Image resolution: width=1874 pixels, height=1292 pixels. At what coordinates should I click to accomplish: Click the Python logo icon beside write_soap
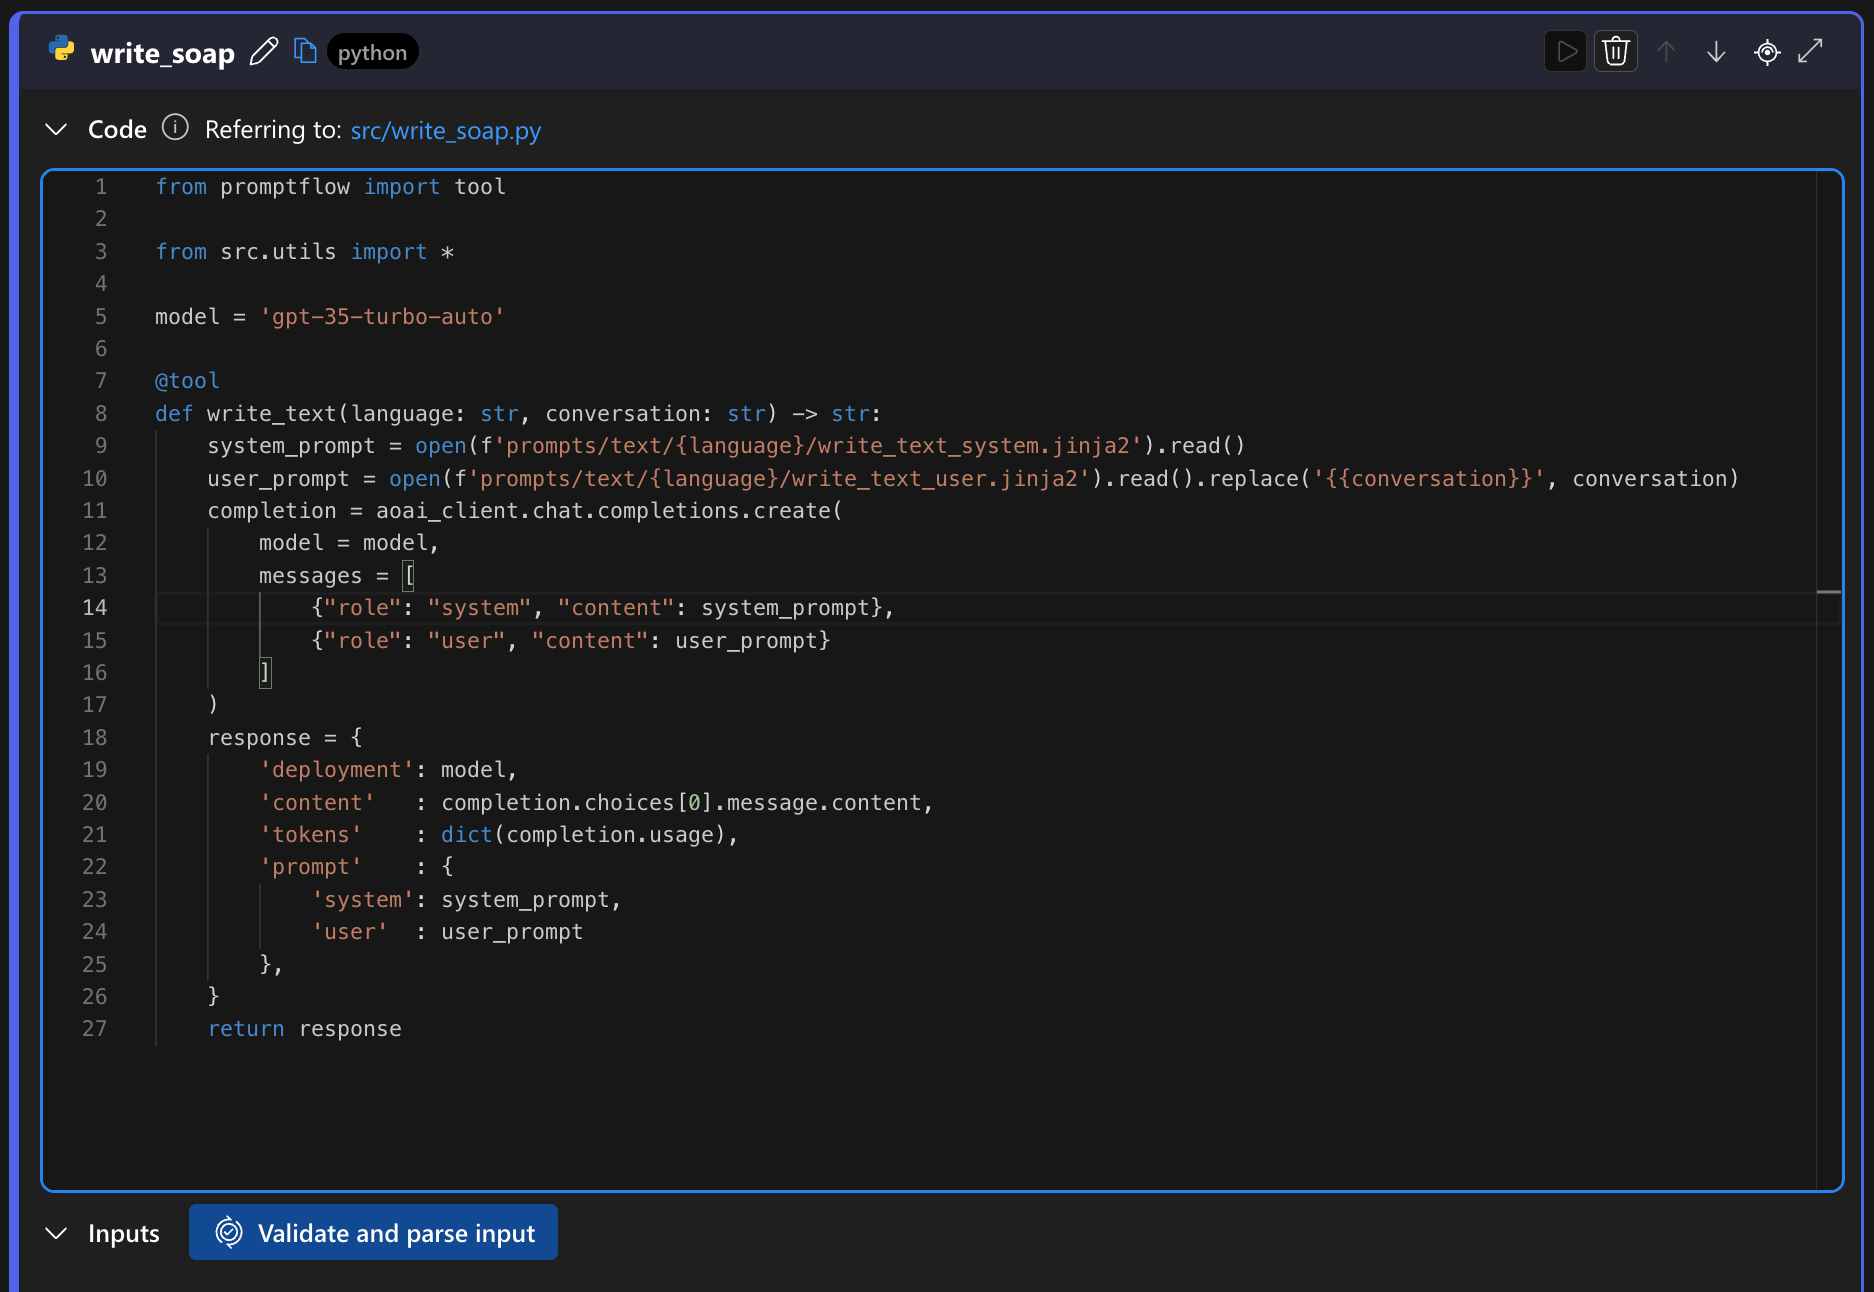(62, 50)
